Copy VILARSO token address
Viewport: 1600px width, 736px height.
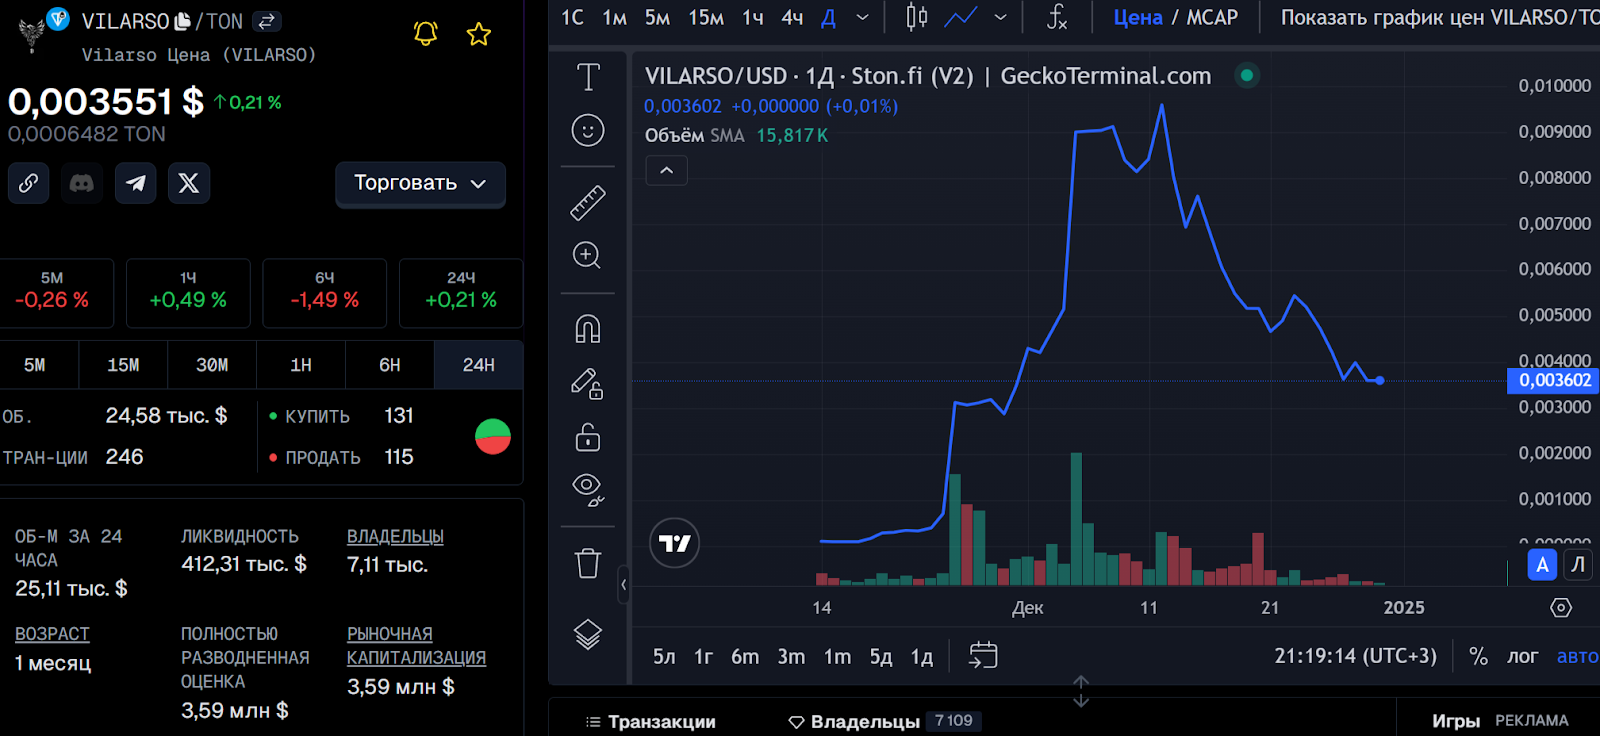click(x=182, y=21)
